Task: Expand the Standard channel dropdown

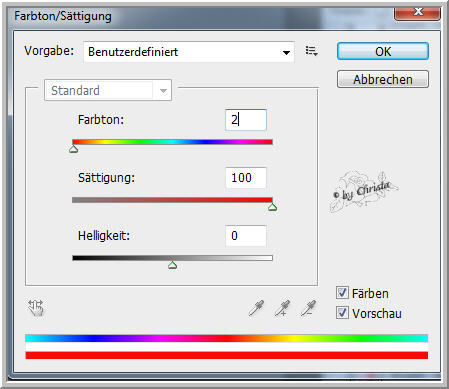Action: (x=108, y=90)
